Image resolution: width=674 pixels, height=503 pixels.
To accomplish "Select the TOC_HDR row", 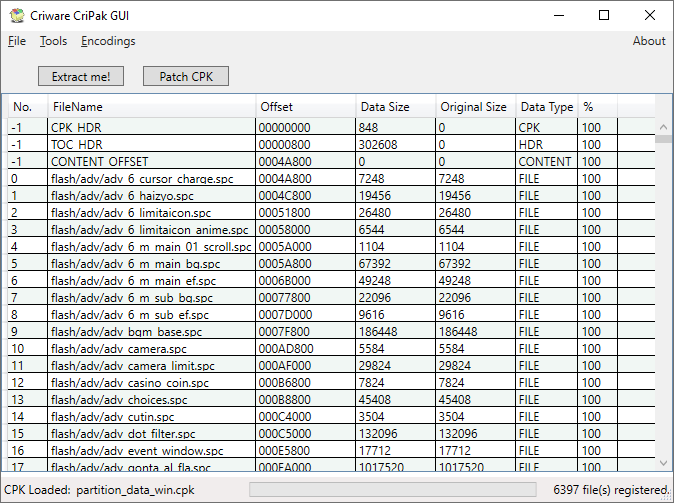I will 331,144.
